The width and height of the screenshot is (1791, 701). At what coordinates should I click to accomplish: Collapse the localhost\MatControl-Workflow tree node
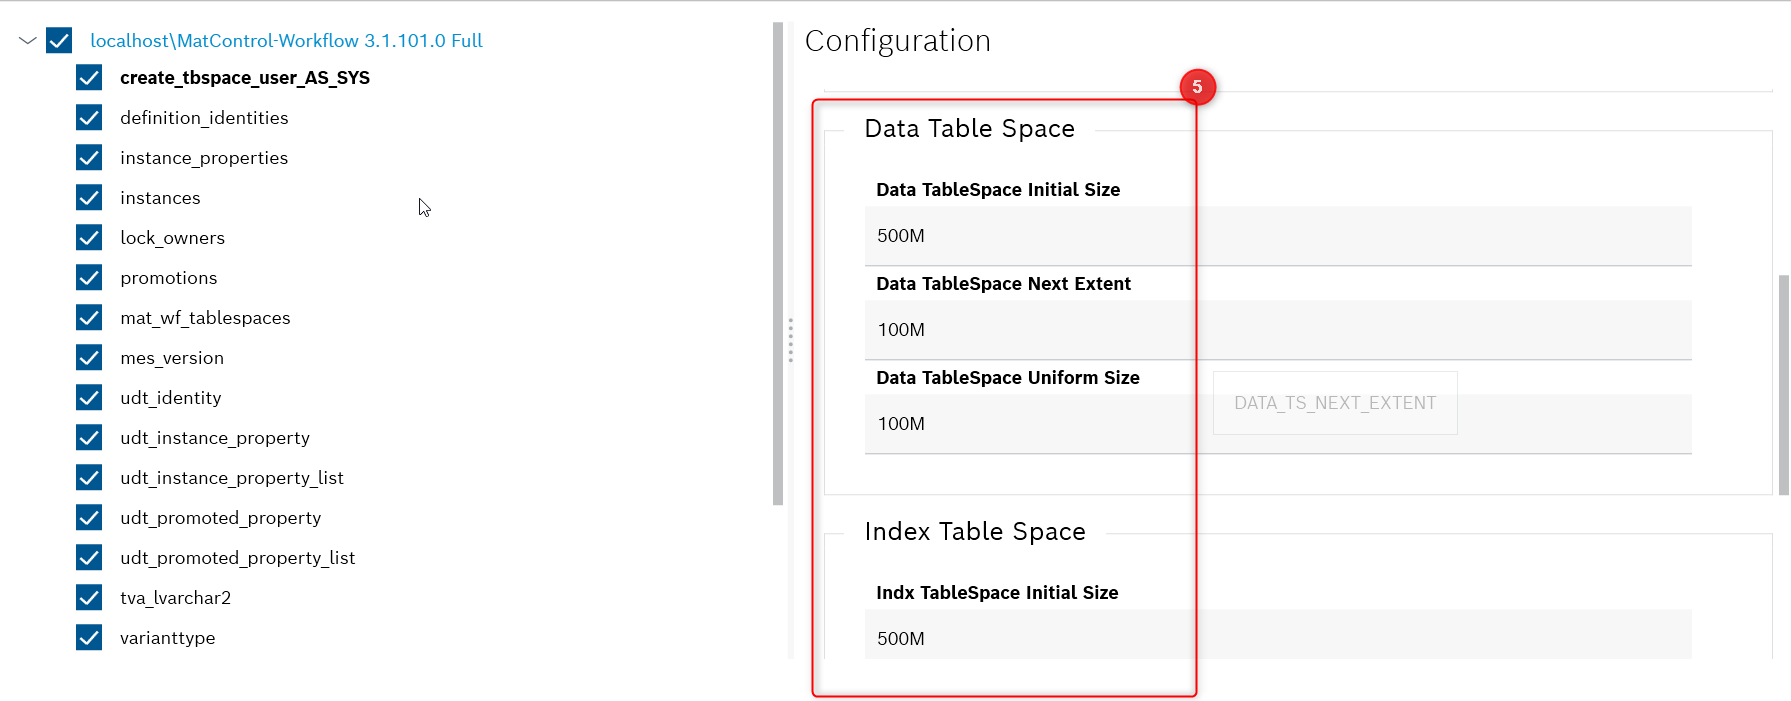27,40
